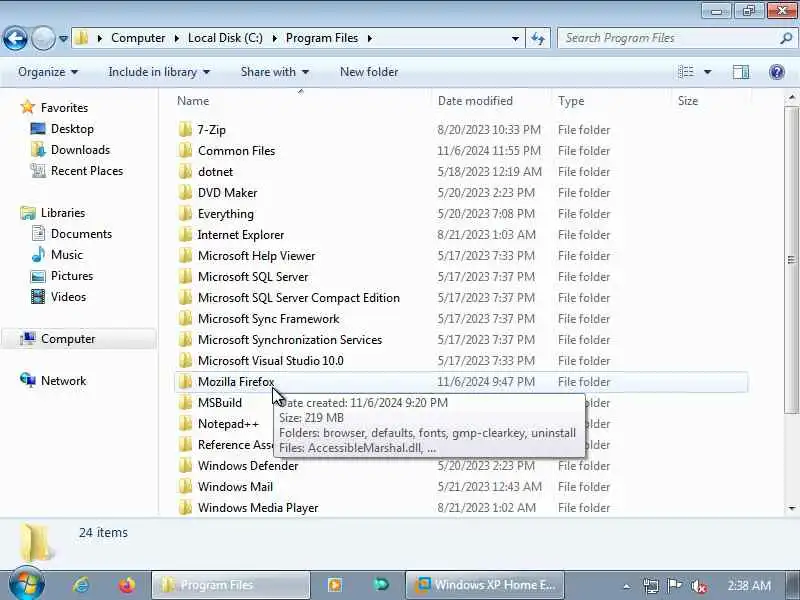Open the view options dropdown arrow
This screenshot has height=600, width=800.
(708, 72)
